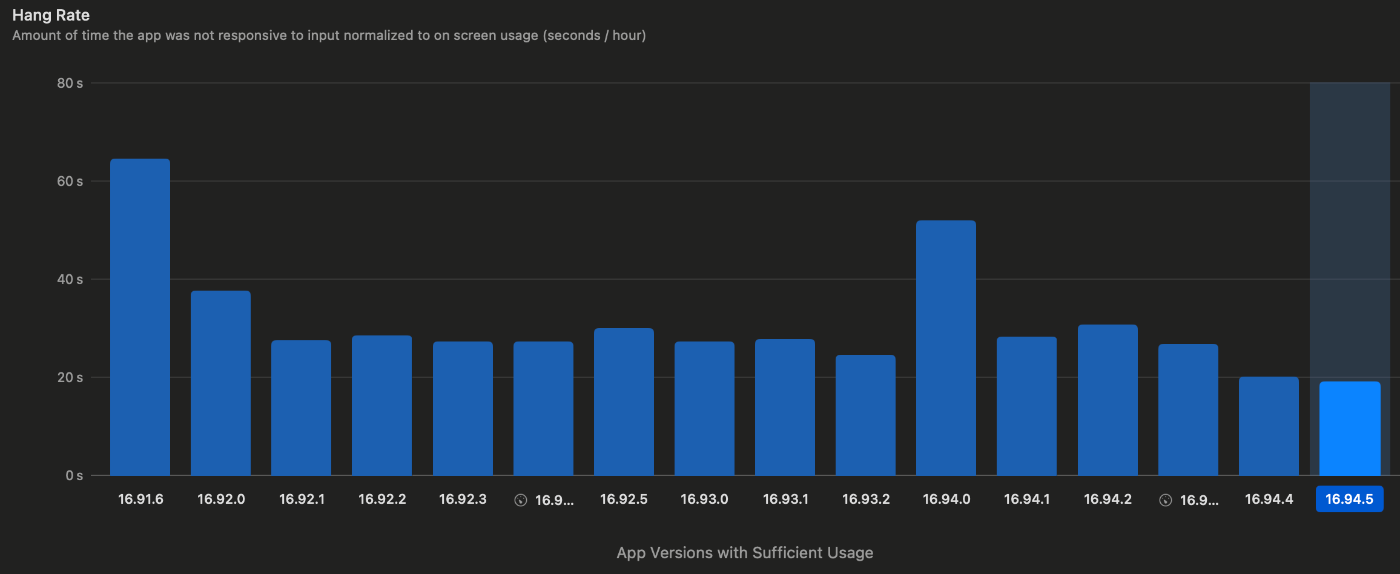Choose the bar for version 16.93.2
The image size is (1400, 574).
[x=866, y=415]
